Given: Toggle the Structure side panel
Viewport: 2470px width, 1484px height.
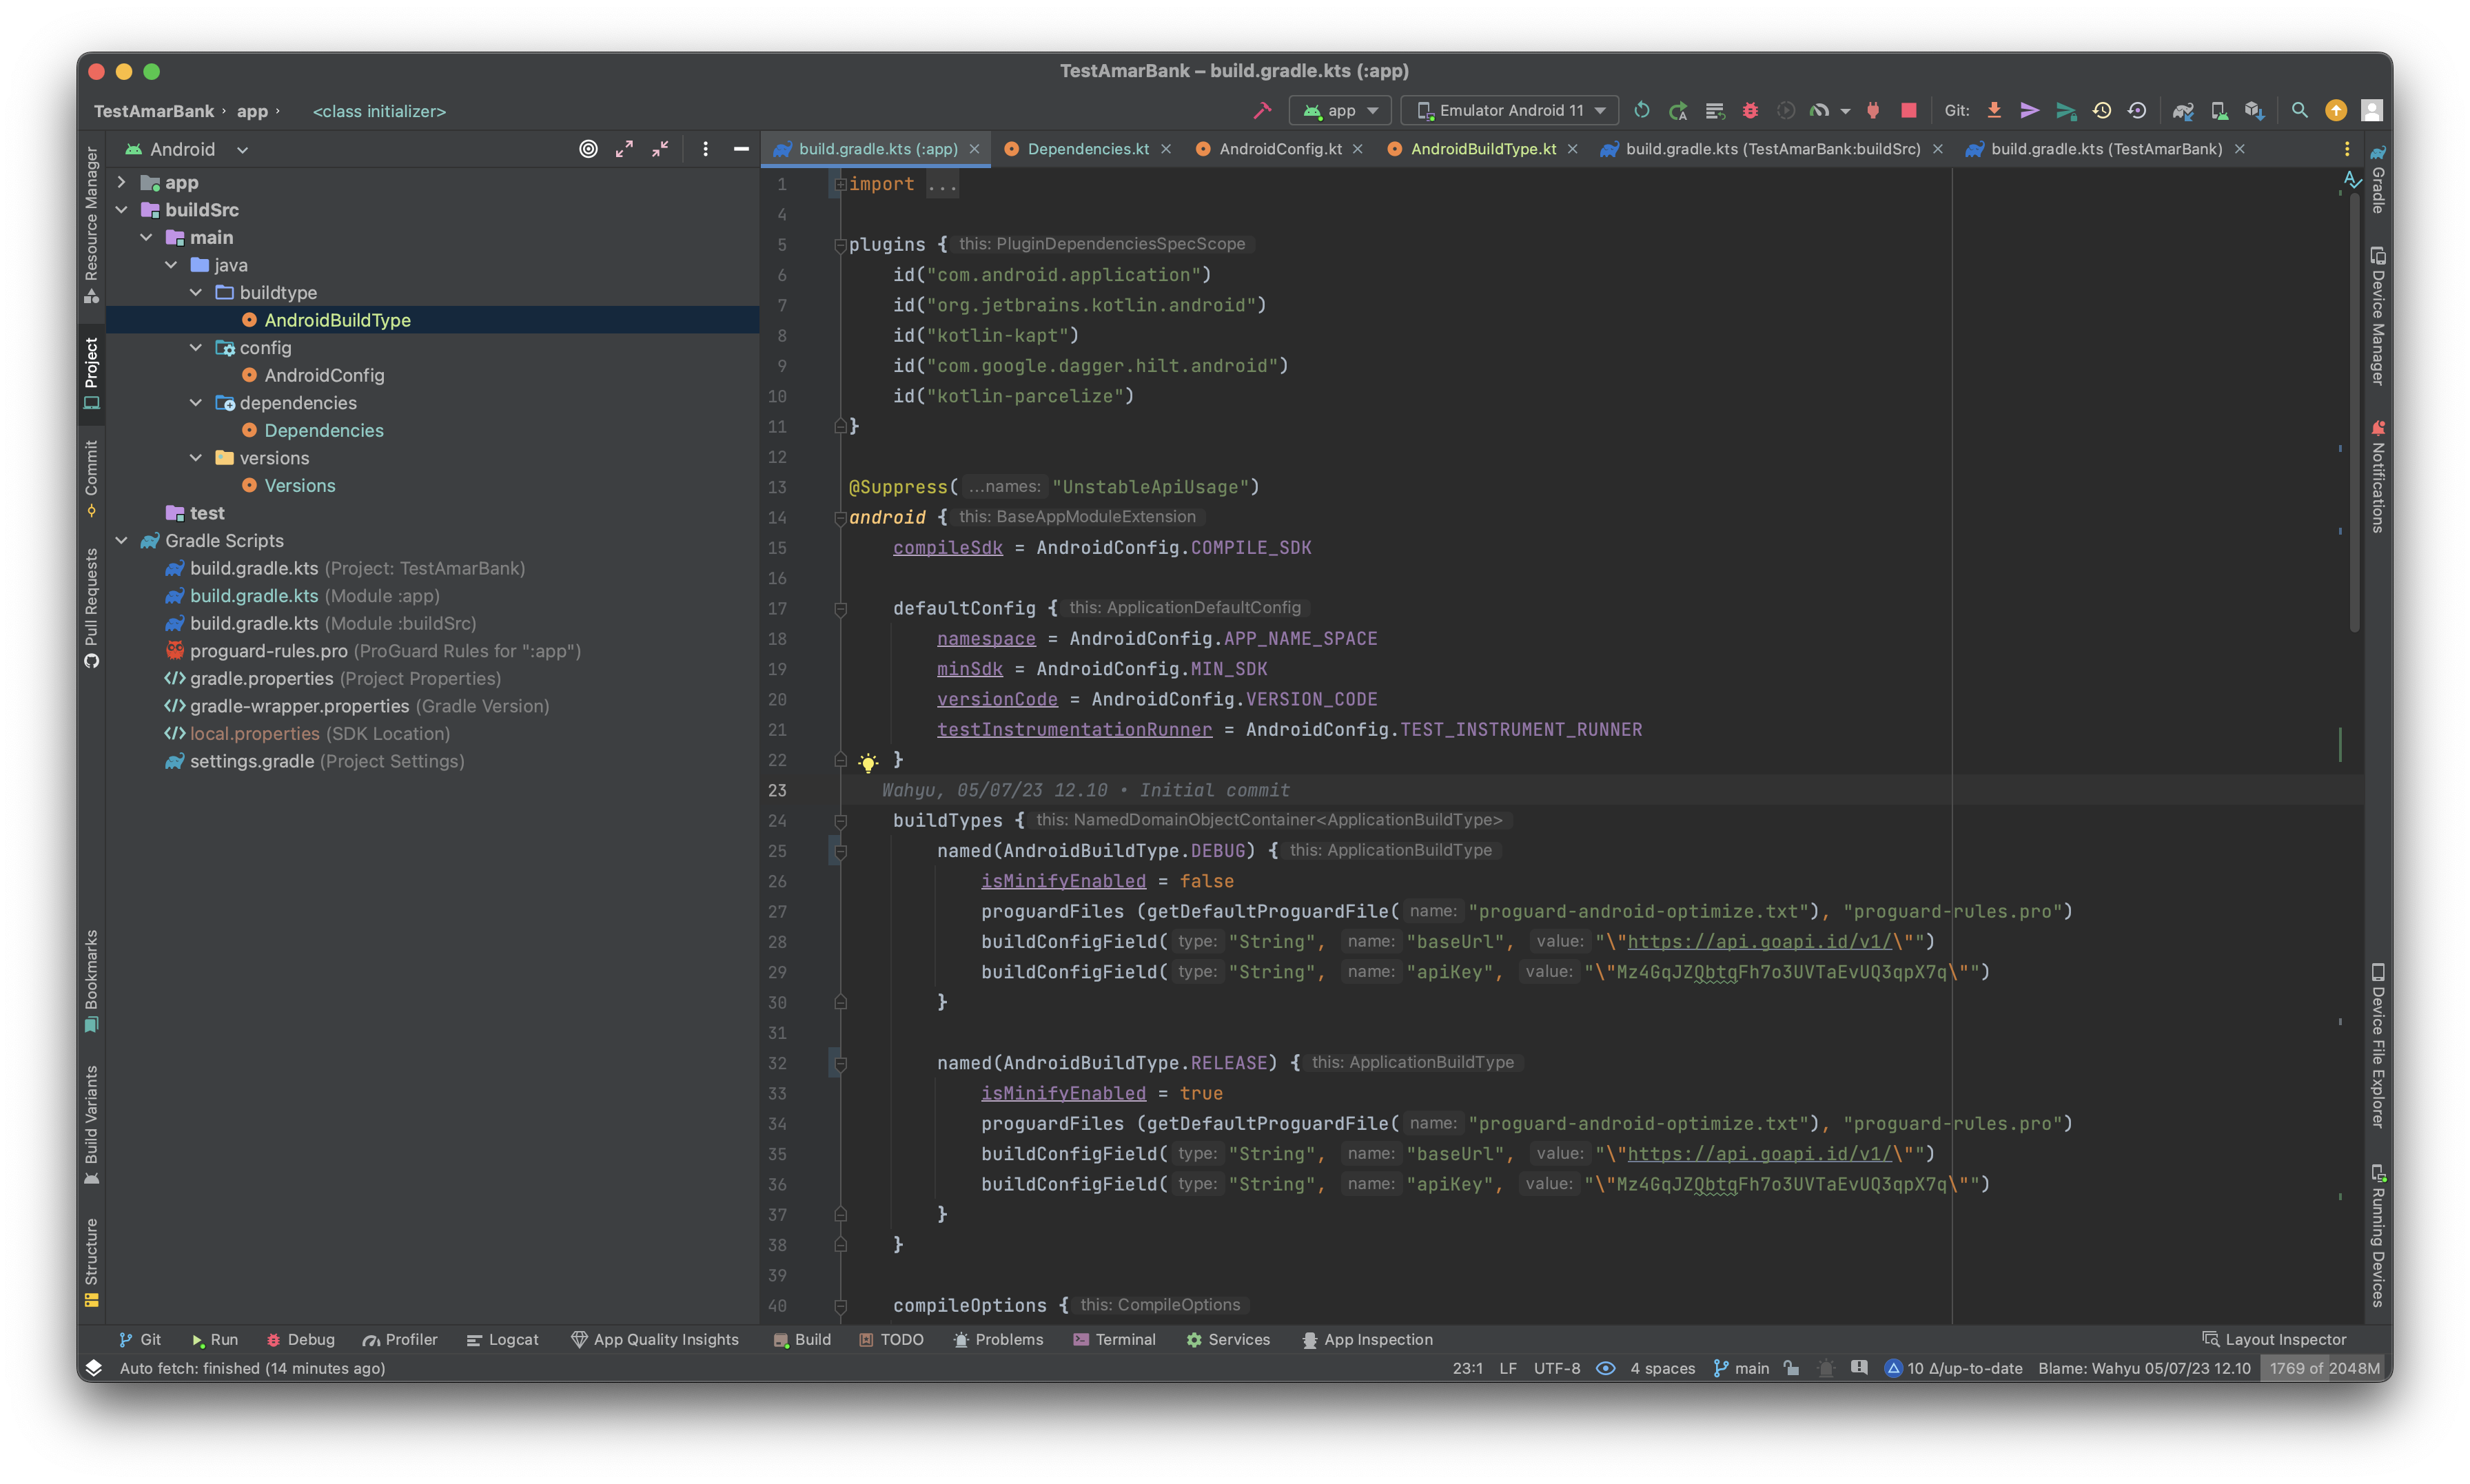Looking at the screenshot, I should tap(91, 1262).
